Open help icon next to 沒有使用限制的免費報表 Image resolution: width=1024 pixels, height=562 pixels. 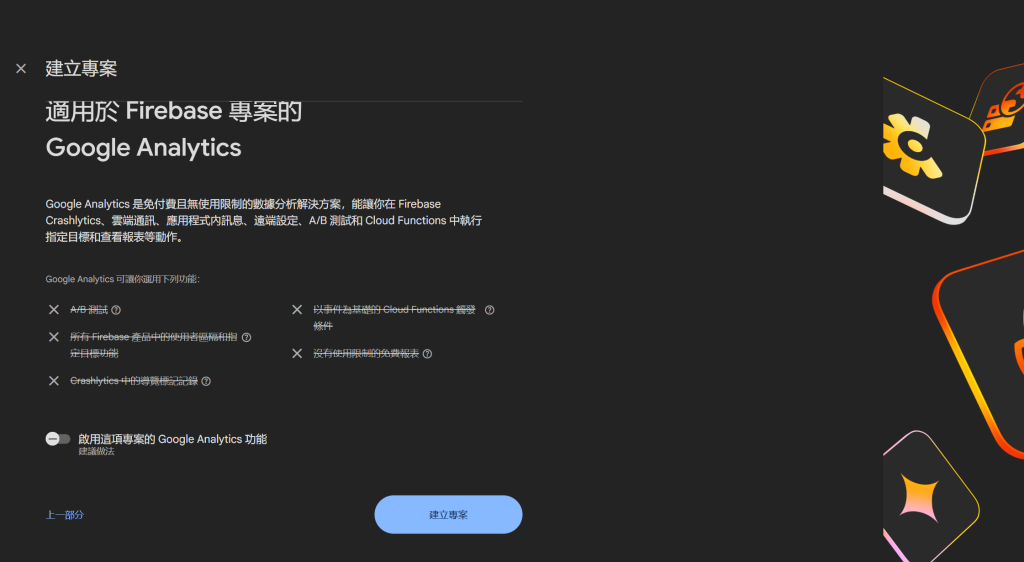(427, 354)
